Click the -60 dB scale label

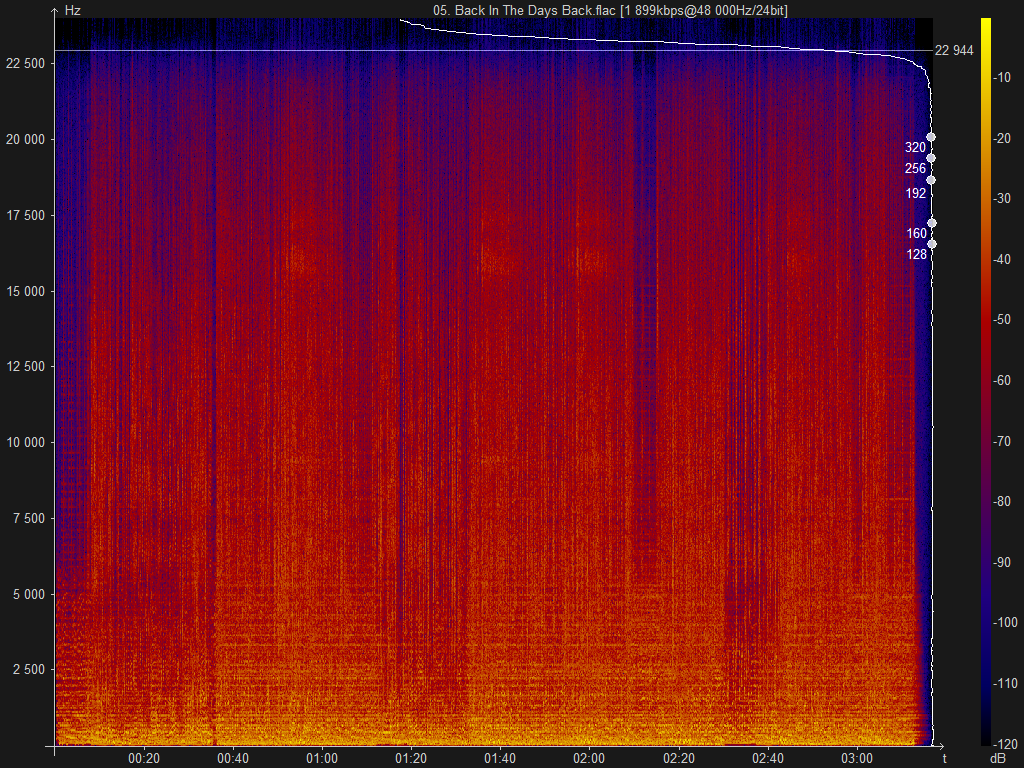pos(1002,380)
